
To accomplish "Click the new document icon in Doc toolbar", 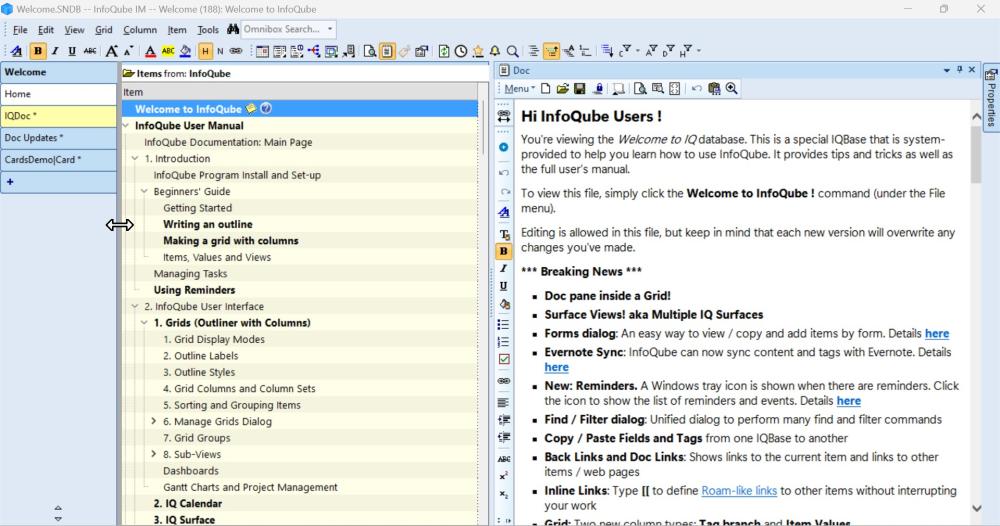I will click(x=545, y=89).
